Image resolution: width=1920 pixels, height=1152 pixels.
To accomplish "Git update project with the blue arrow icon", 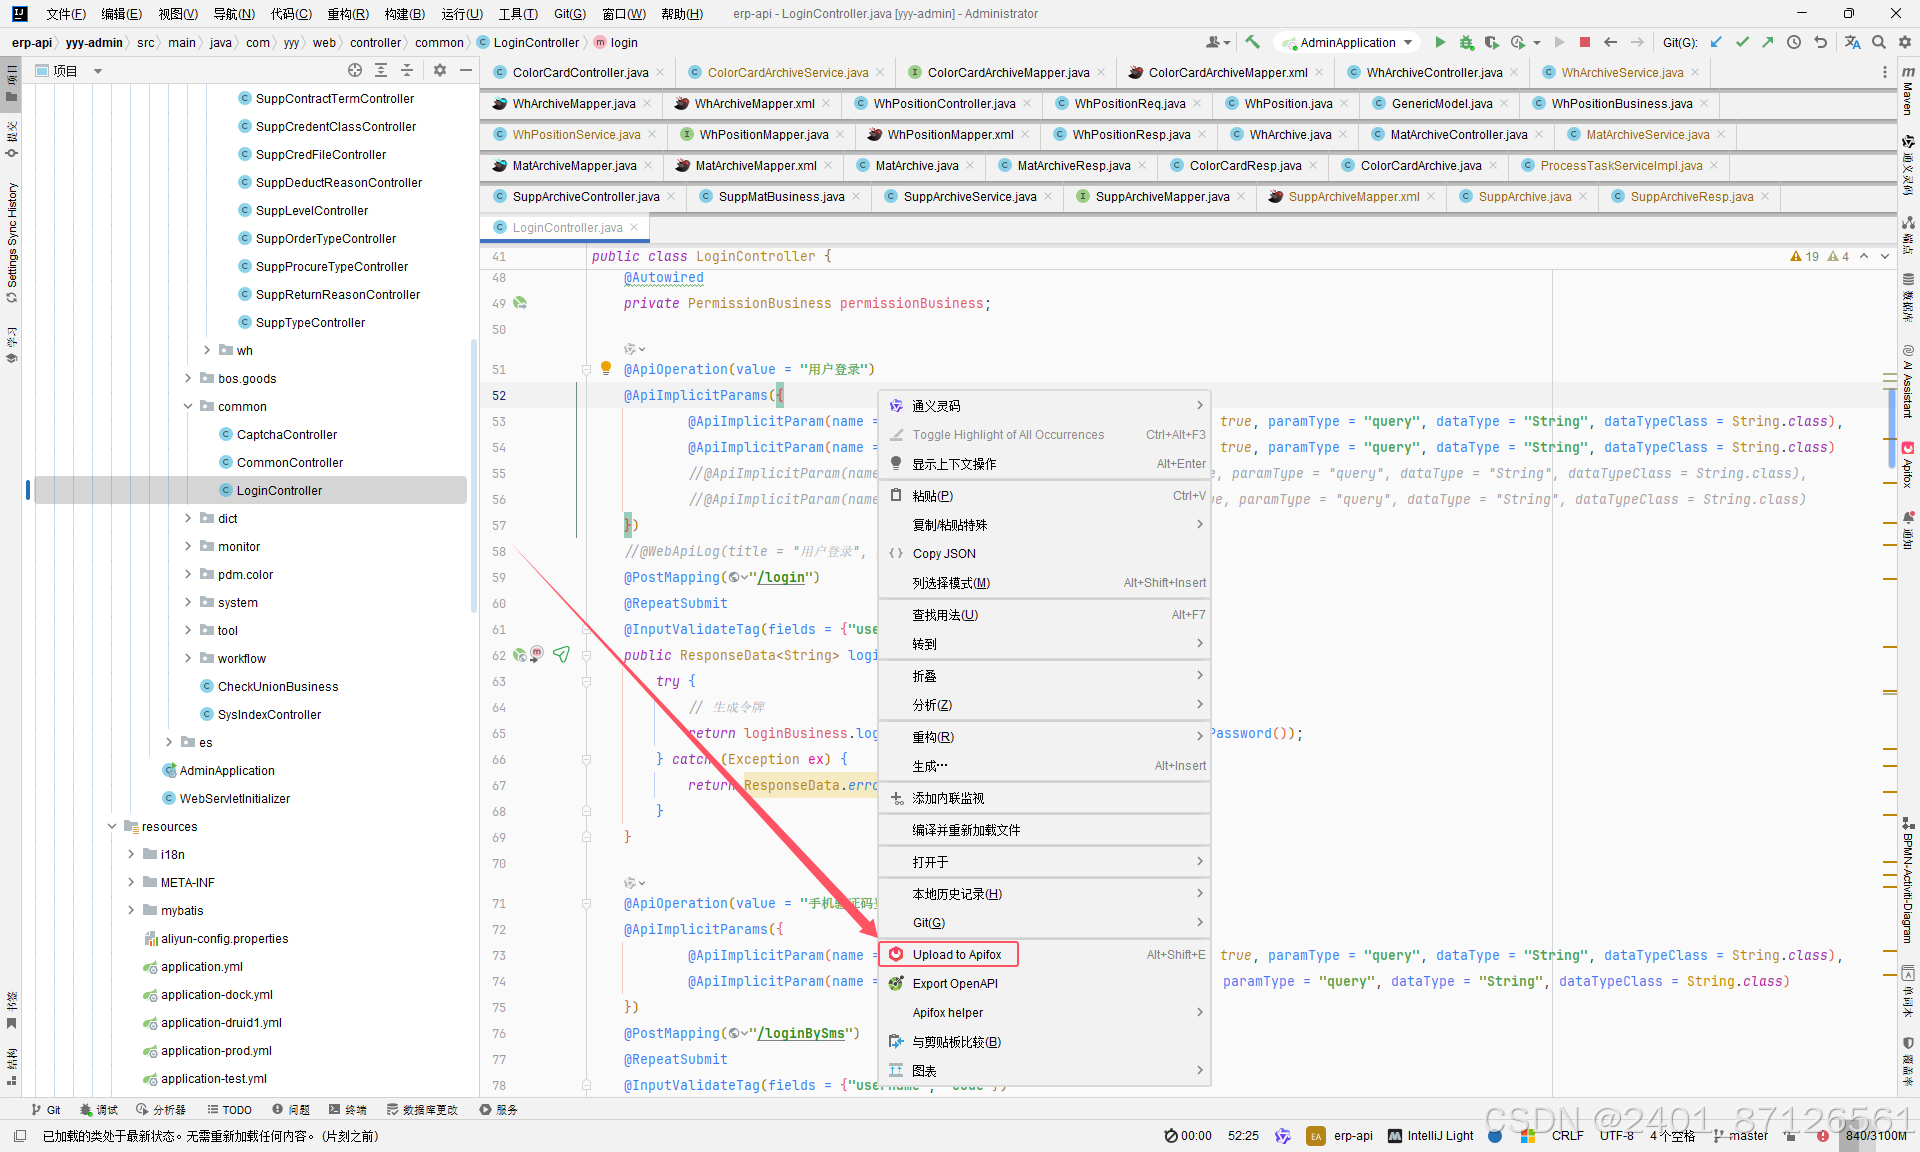I will 1716,42.
